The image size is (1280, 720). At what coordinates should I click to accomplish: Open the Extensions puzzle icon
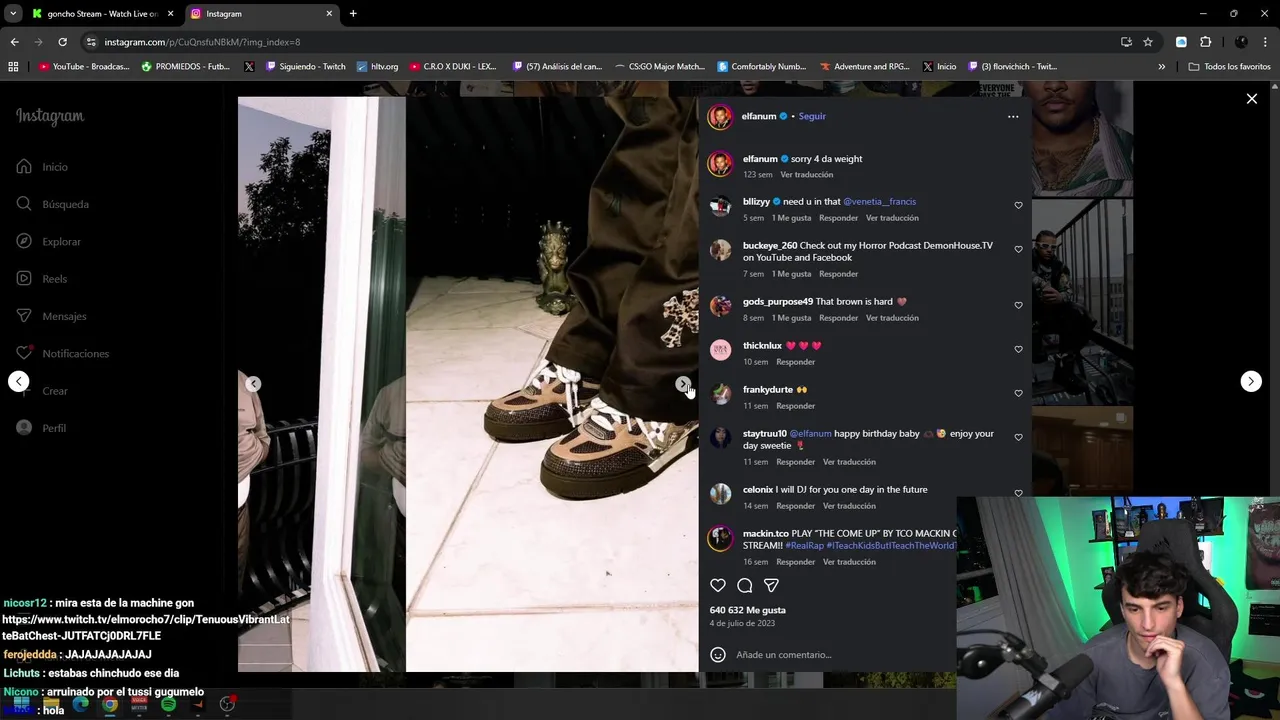point(1205,42)
